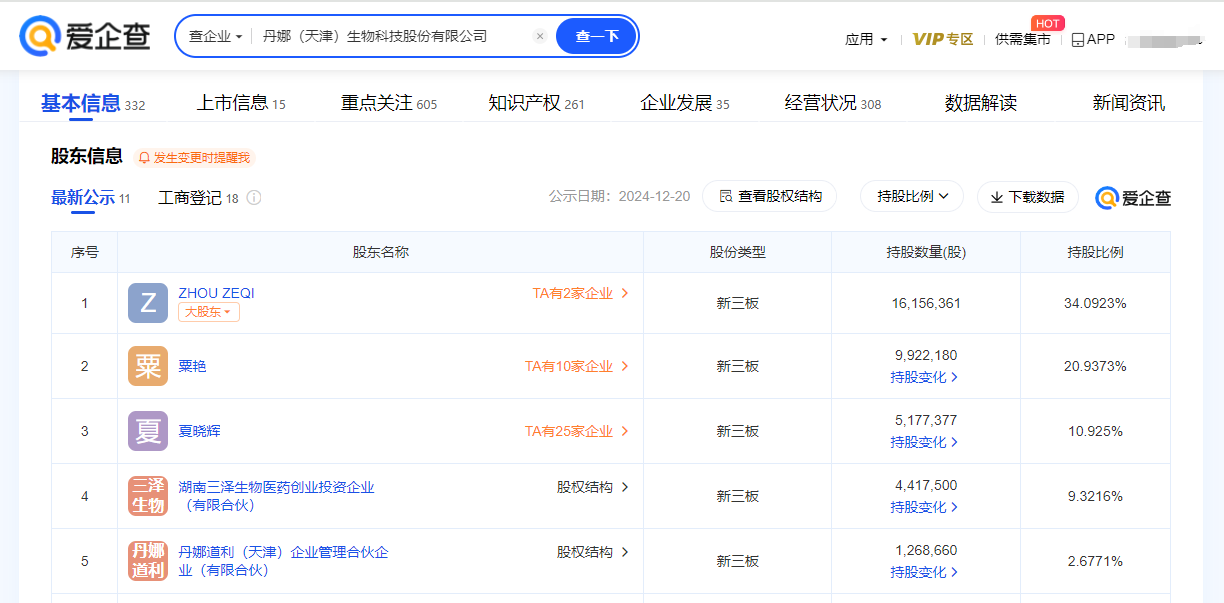Switch to the 知识产权 tab
Screen dimensions: 1224x603
[536, 103]
